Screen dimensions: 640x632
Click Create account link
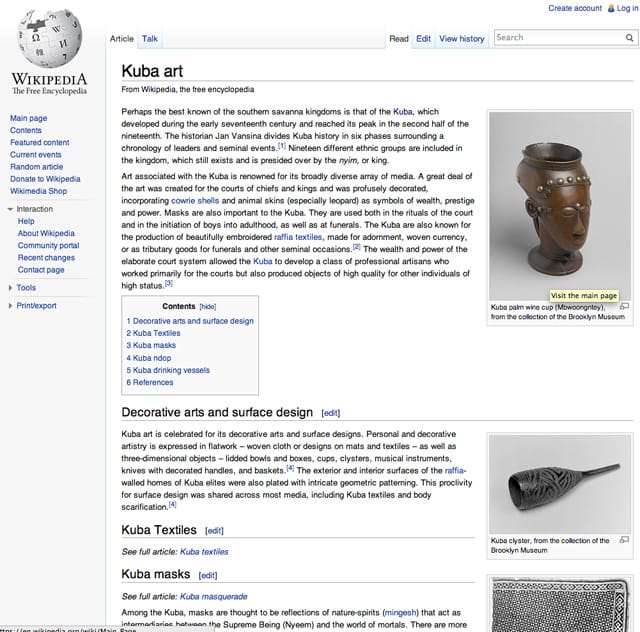coord(575,8)
